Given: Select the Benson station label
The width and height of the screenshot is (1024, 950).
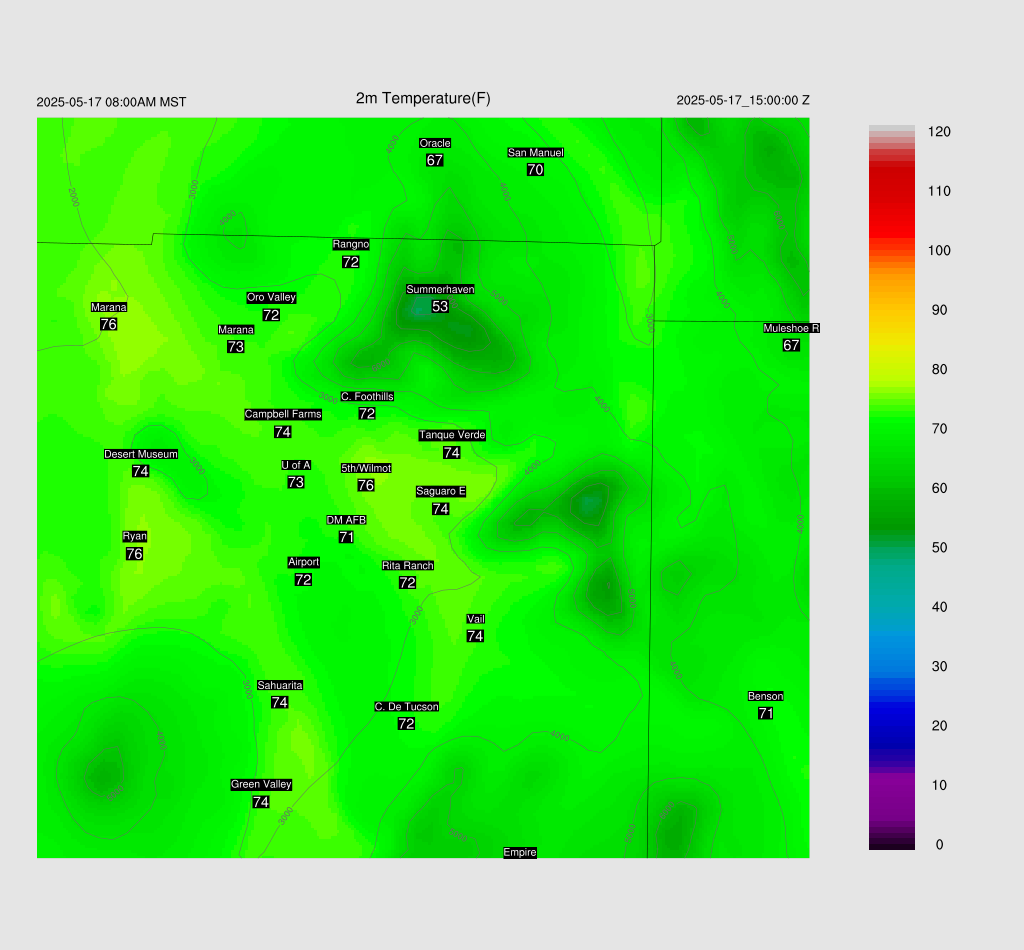Looking at the screenshot, I should 765,696.
